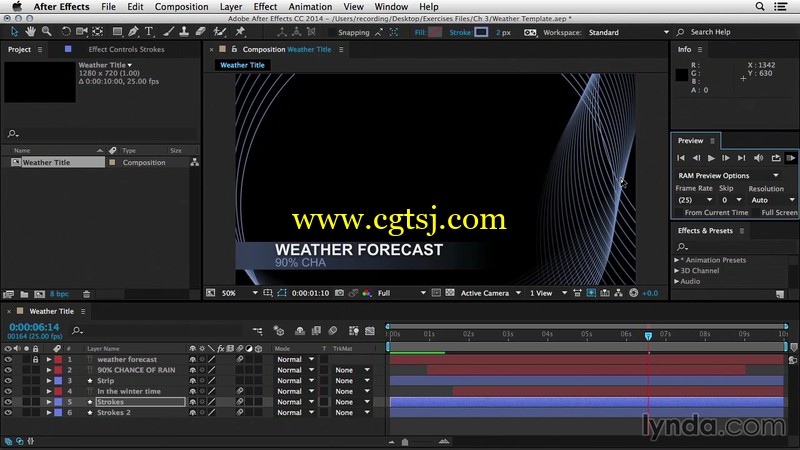Click the 8 bpc color depth button

click(x=59, y=294)
